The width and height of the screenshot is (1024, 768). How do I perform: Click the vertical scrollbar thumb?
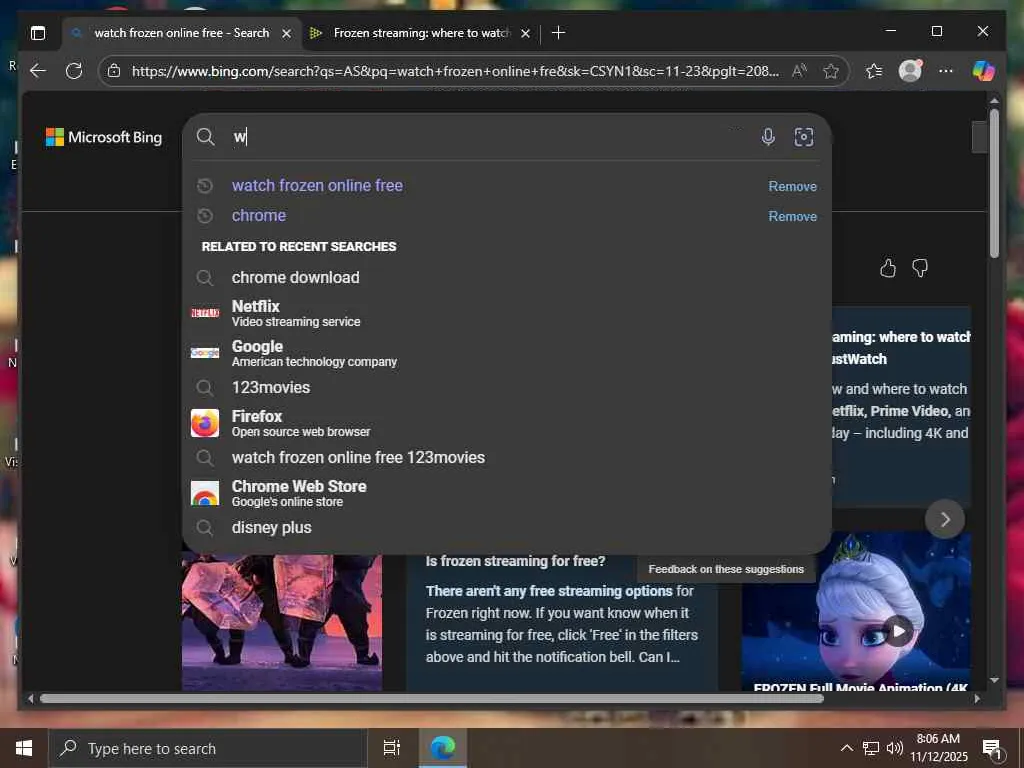993,183
